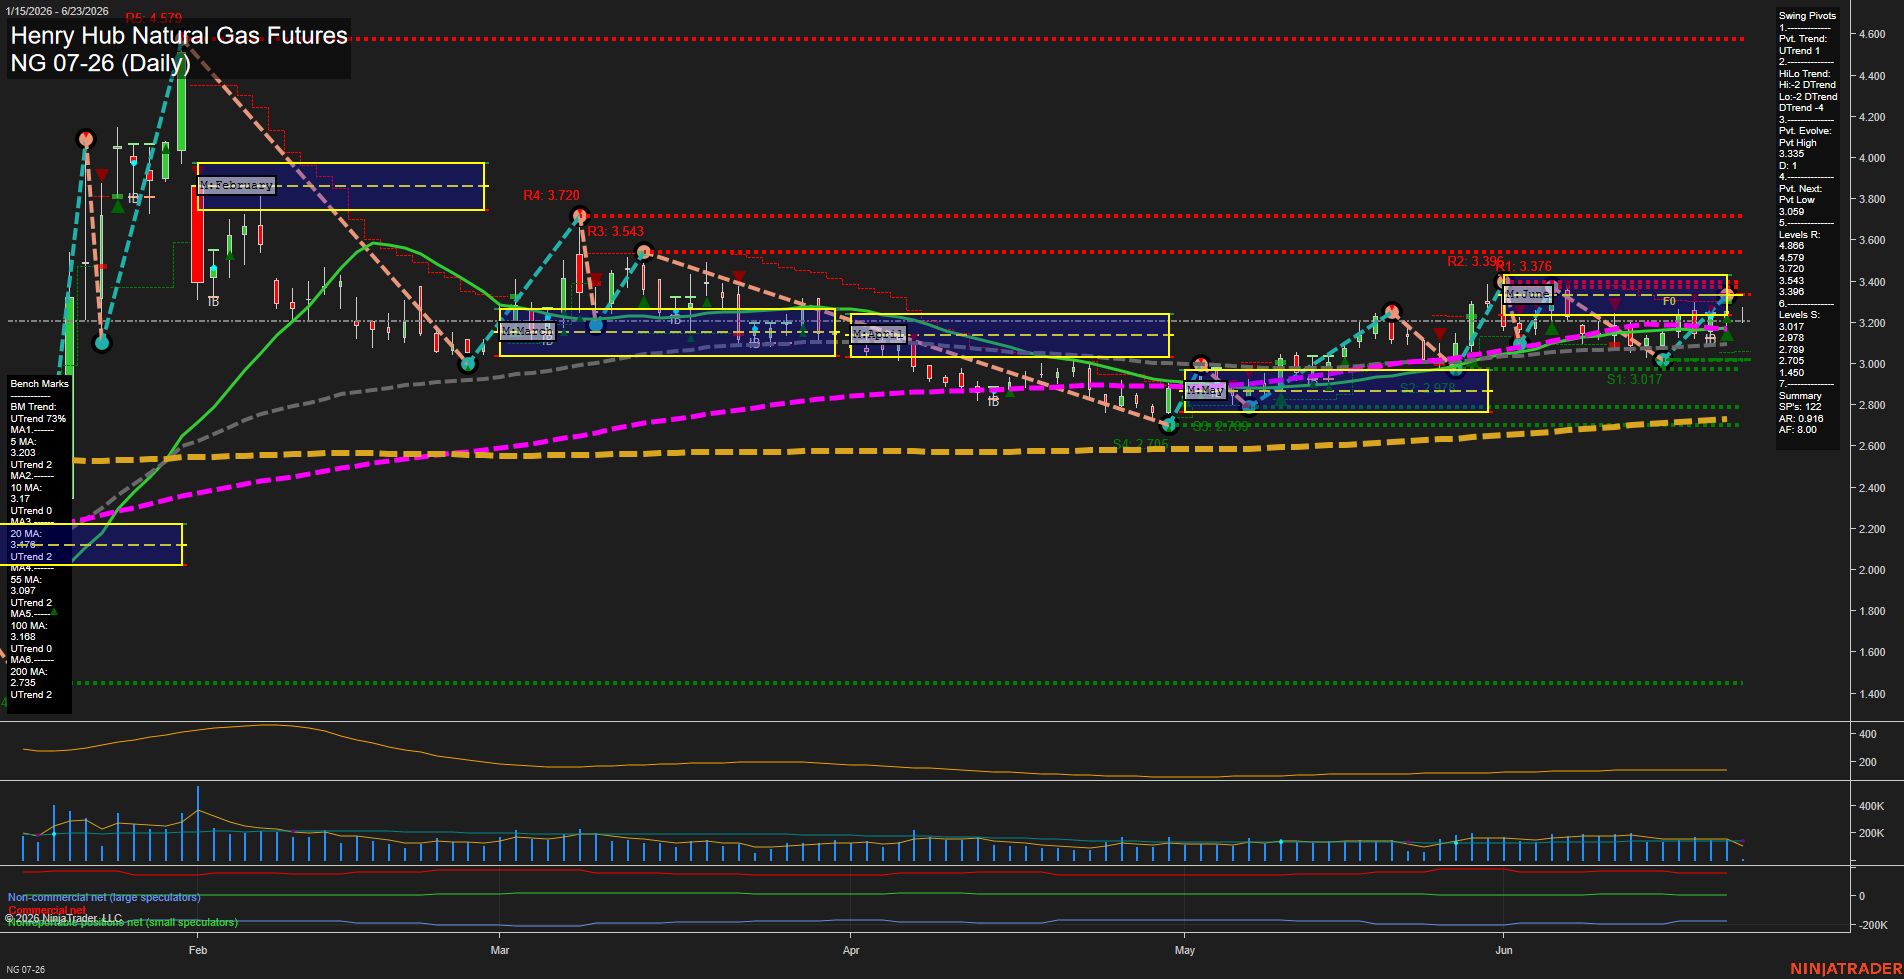1904x979 pixels.
Task: Click the Feb time axis marker
Action: pos(197,950)
